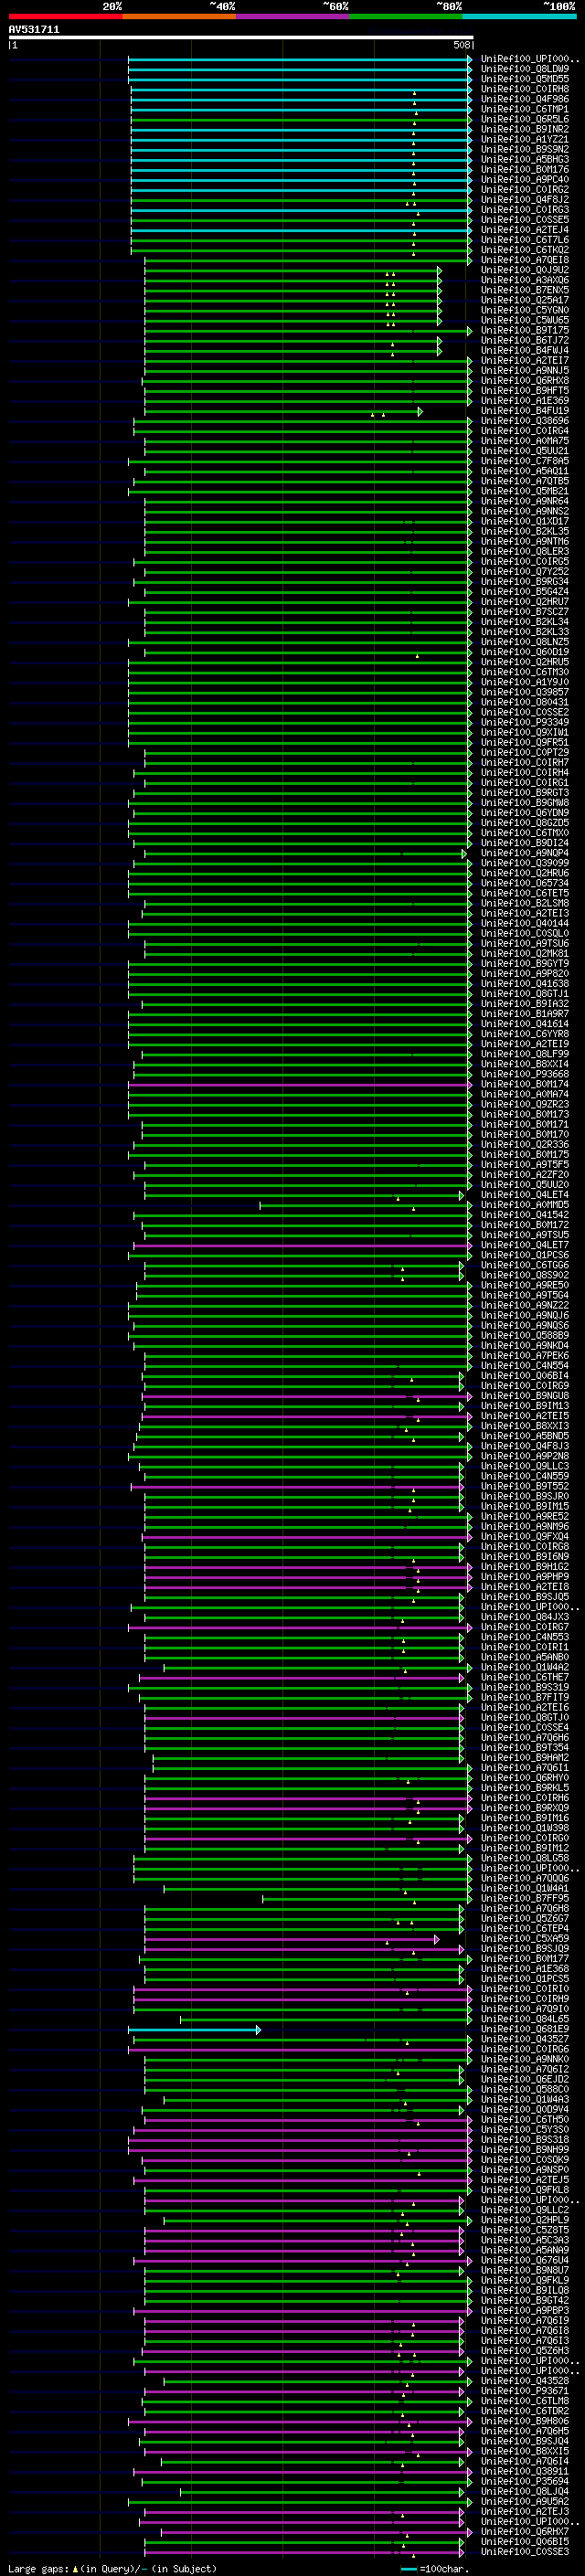
Task: Open hit UniRef100_C6TMP1
Action: tap(525, 110)
